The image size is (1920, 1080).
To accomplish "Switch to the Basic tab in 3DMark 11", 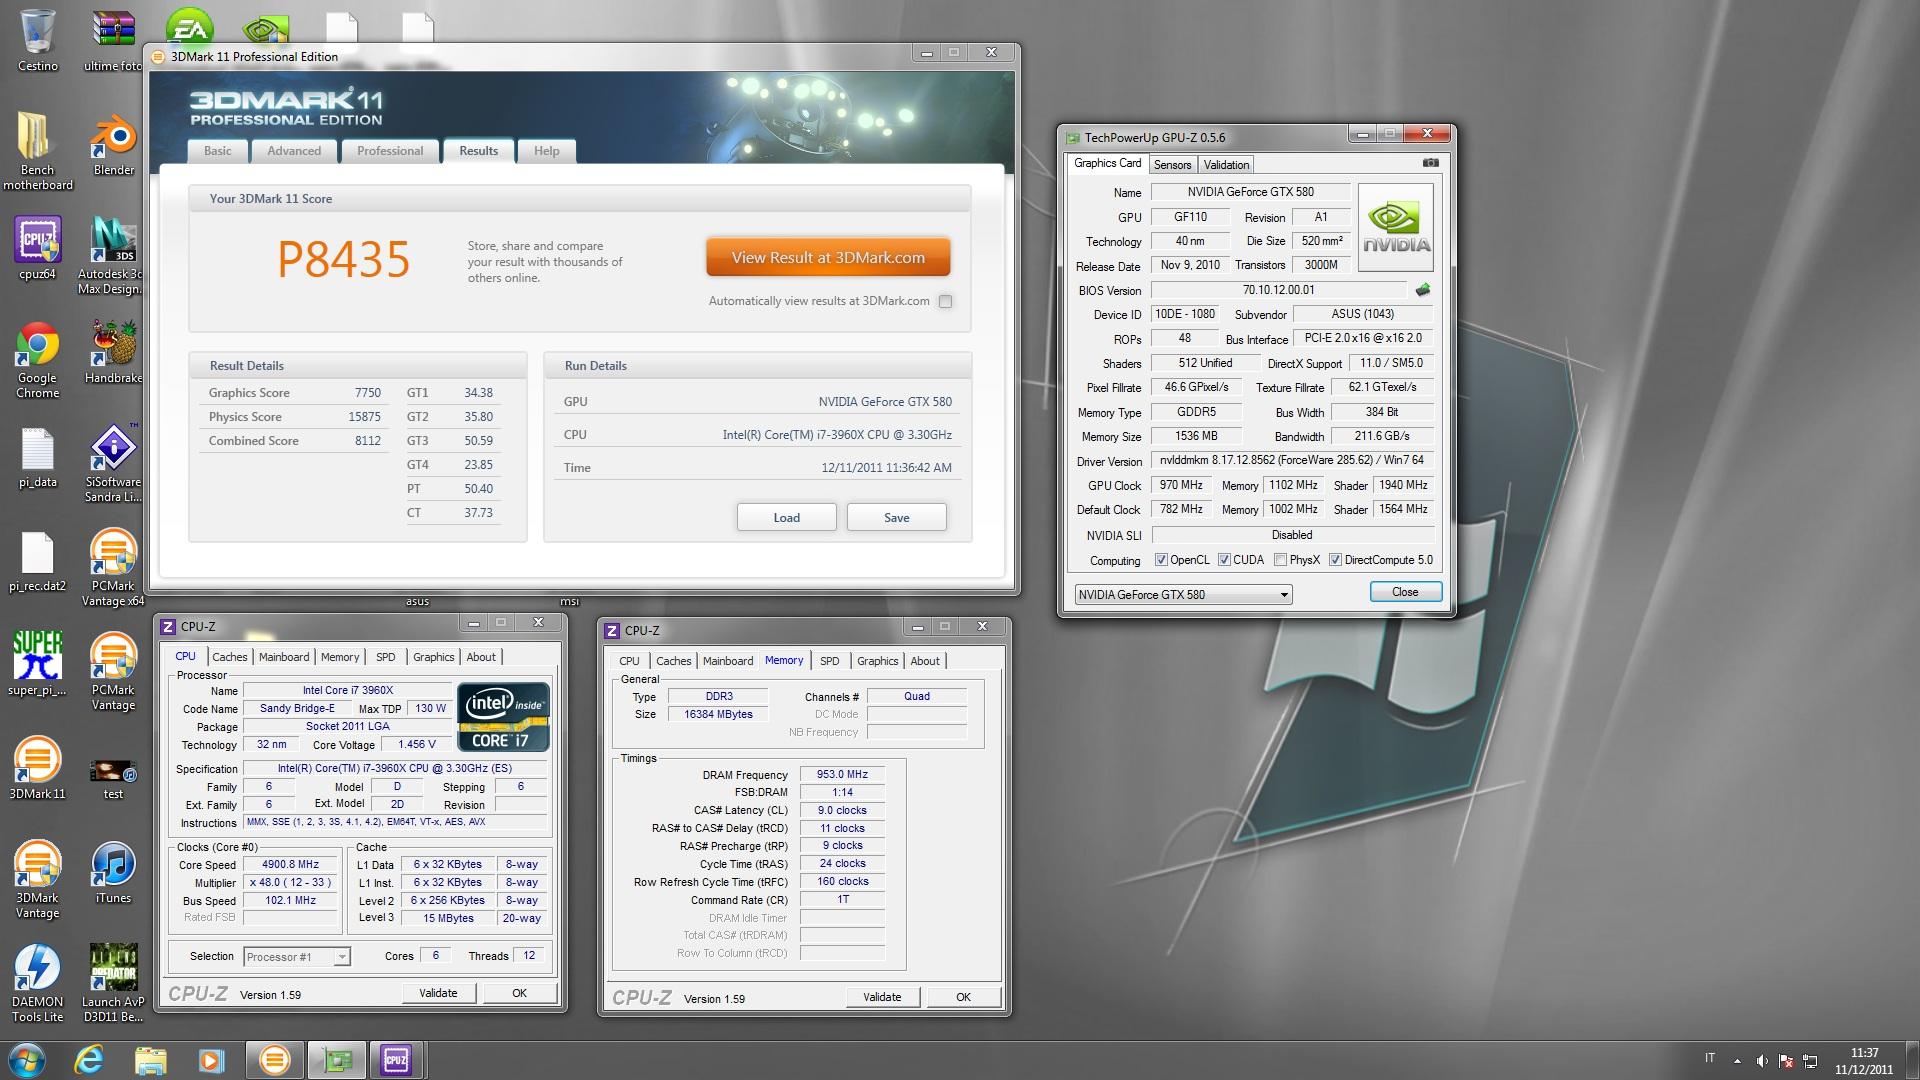I will pos(217,151).
